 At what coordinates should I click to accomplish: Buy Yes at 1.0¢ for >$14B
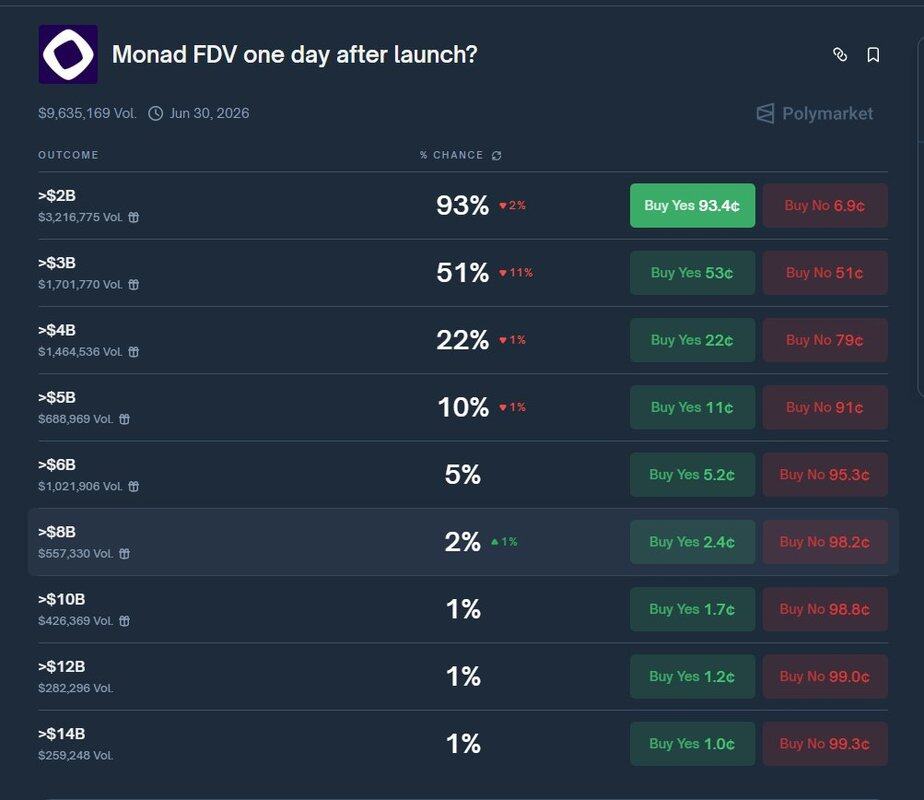click(x=692, y=744)
